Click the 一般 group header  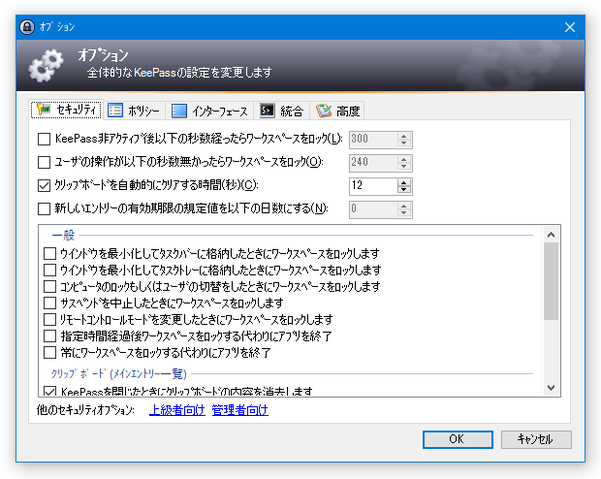coord(63,235)
